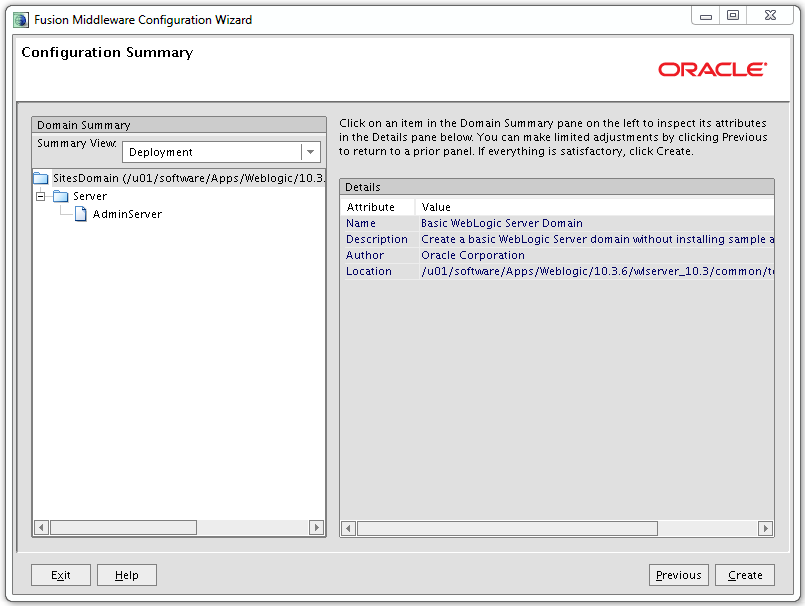Click Details pane right scroll arrow

point(765,528)
